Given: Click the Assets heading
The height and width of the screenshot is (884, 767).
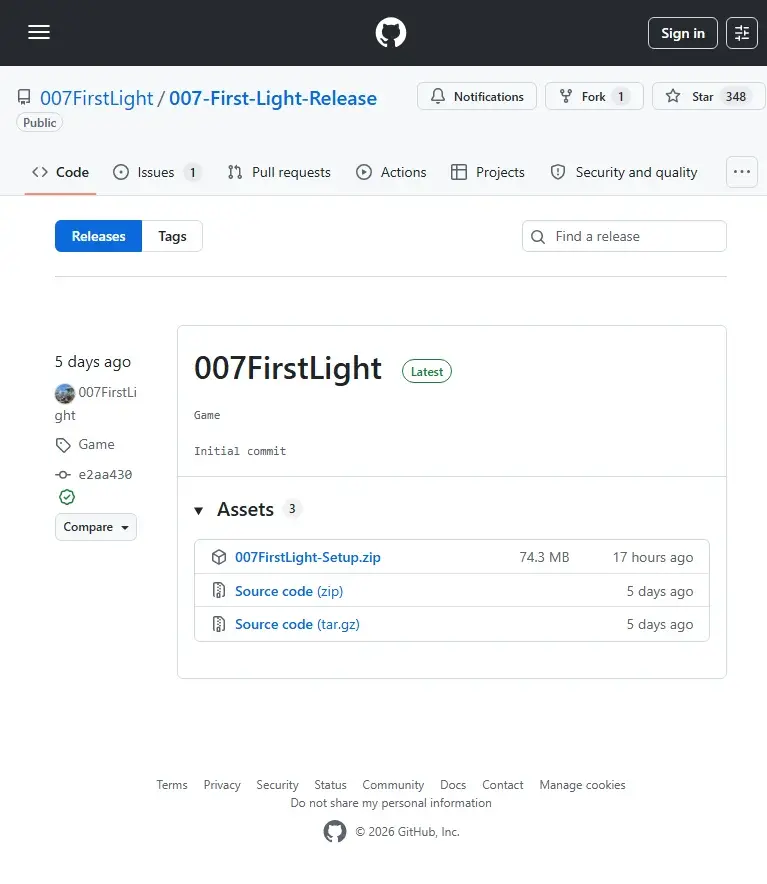Looking at the screenshot, I should click(x=245, y=510).
